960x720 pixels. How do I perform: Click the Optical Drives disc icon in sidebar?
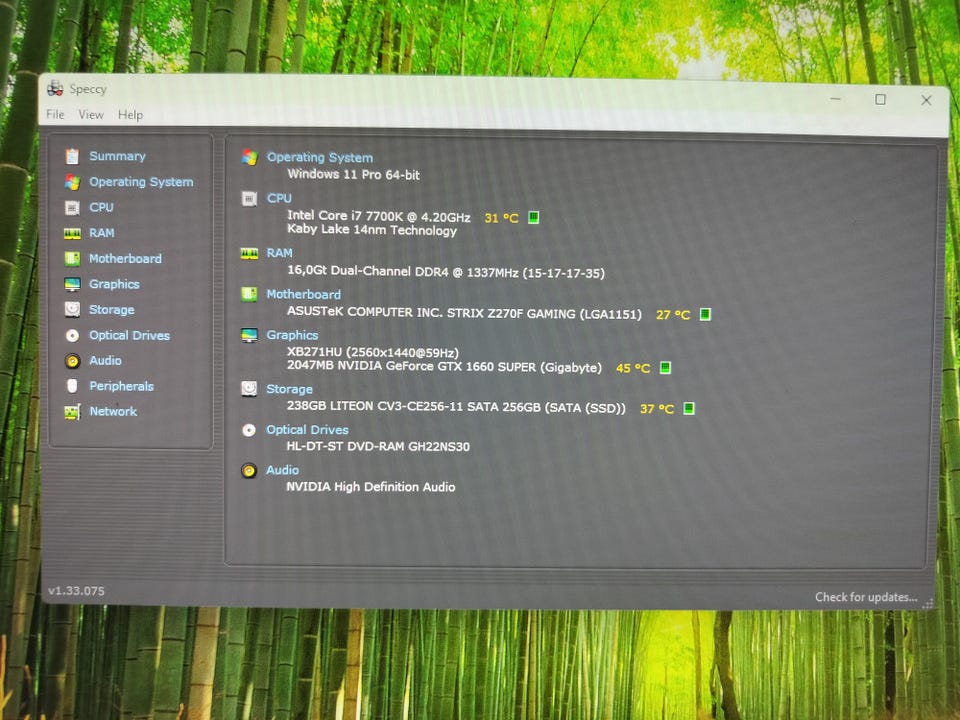[x=72, y=336]
